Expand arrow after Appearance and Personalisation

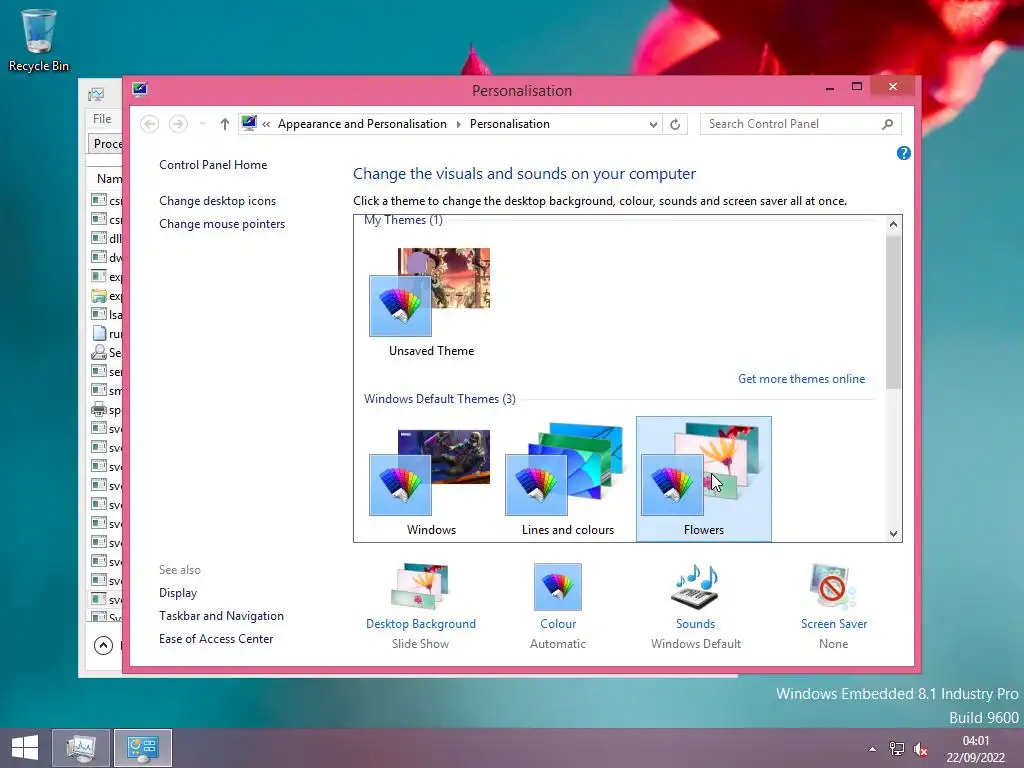(x=458, y=124)
